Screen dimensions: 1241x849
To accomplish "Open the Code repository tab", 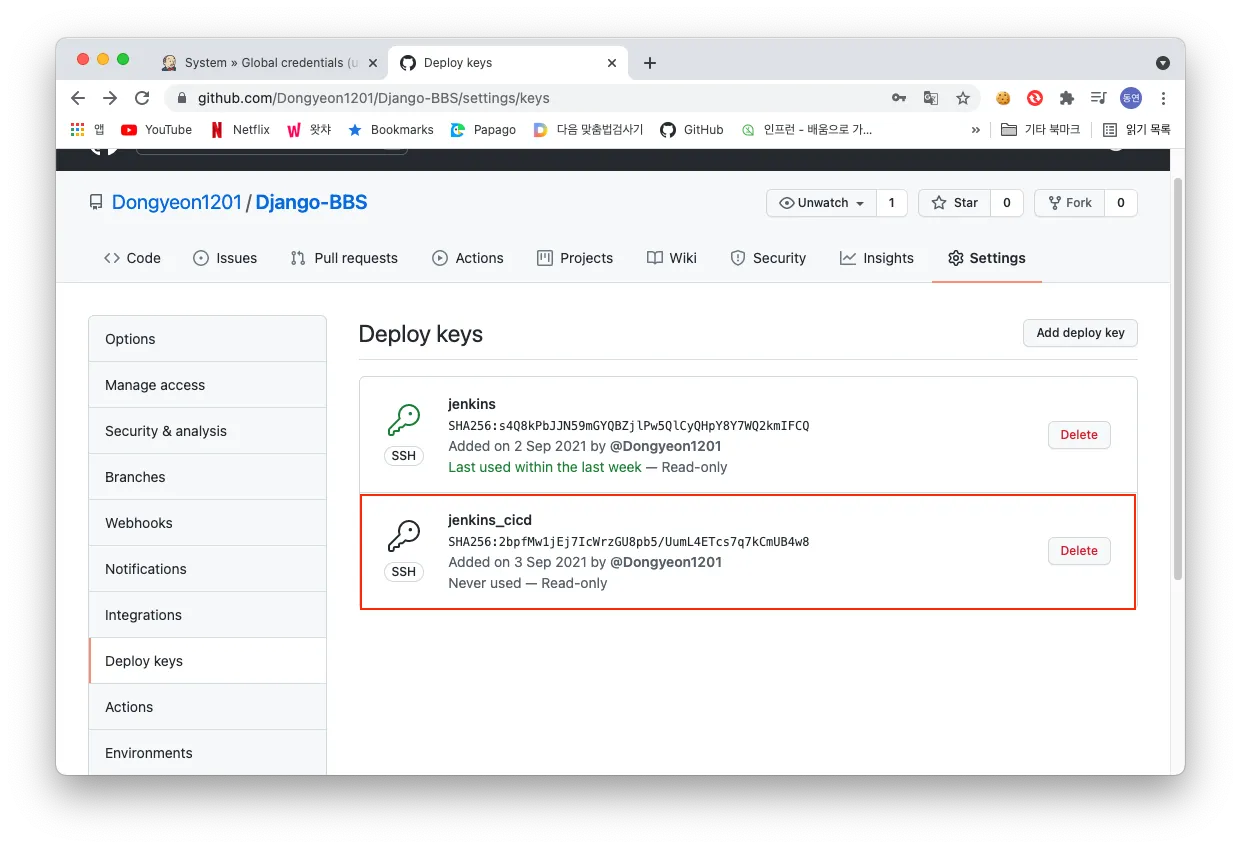I will [x=132, y=258].
